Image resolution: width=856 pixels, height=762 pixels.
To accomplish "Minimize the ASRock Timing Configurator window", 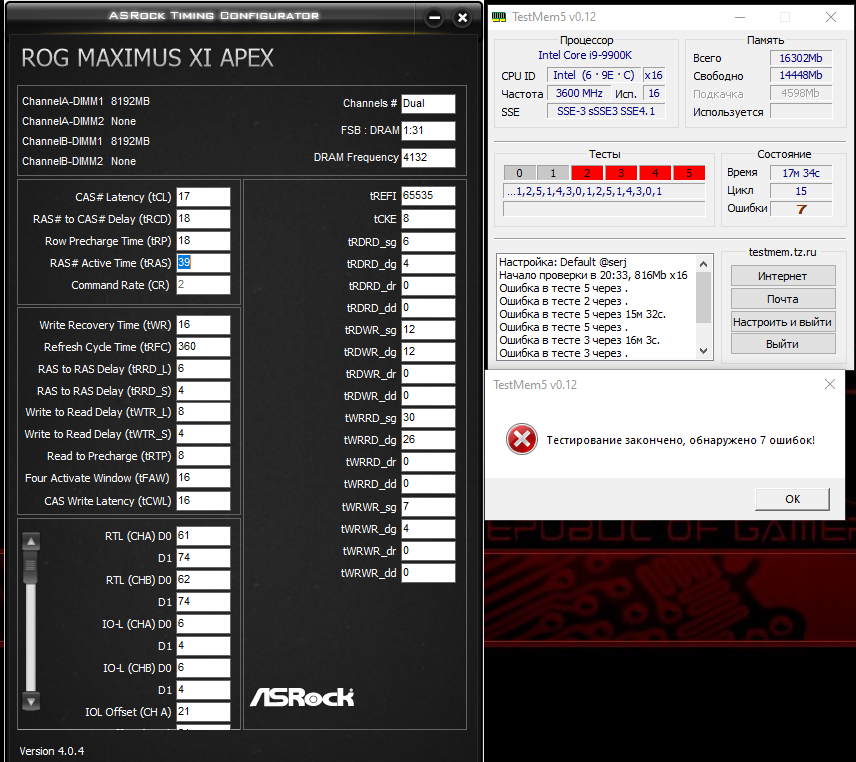I will [435, 18].
